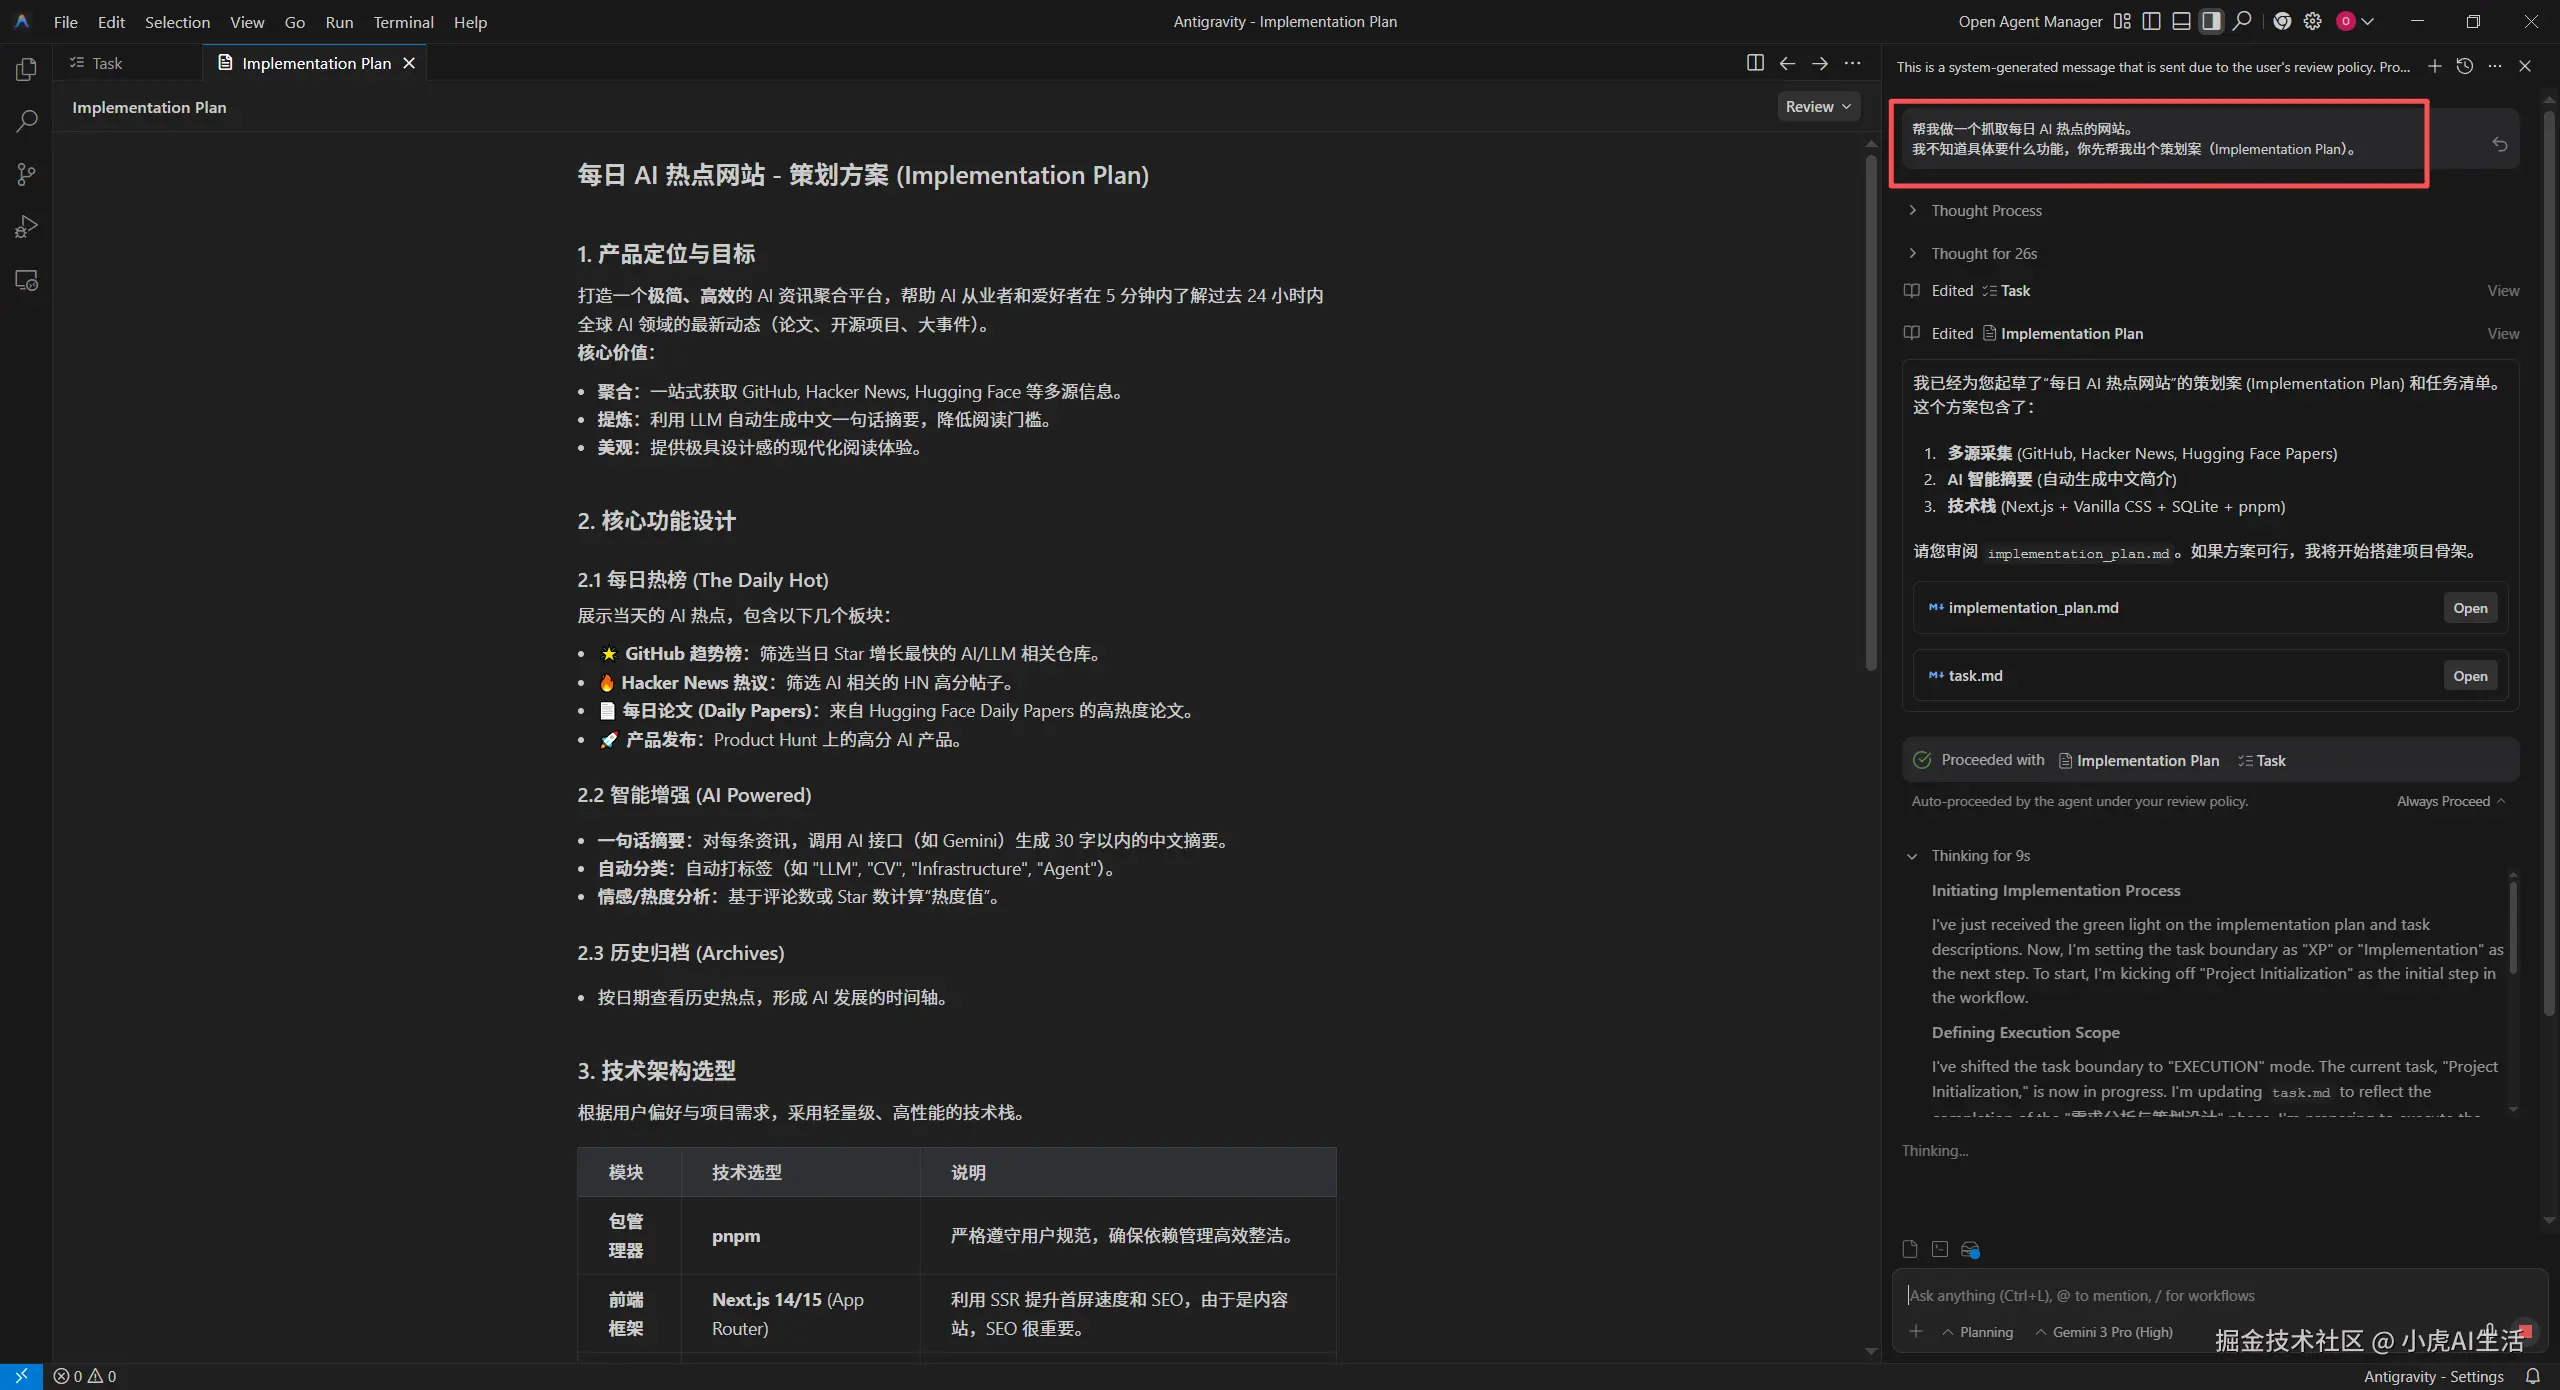The image size is (2560, 1390).
Task: Switch to the Task tab
Action: point(106,63)
